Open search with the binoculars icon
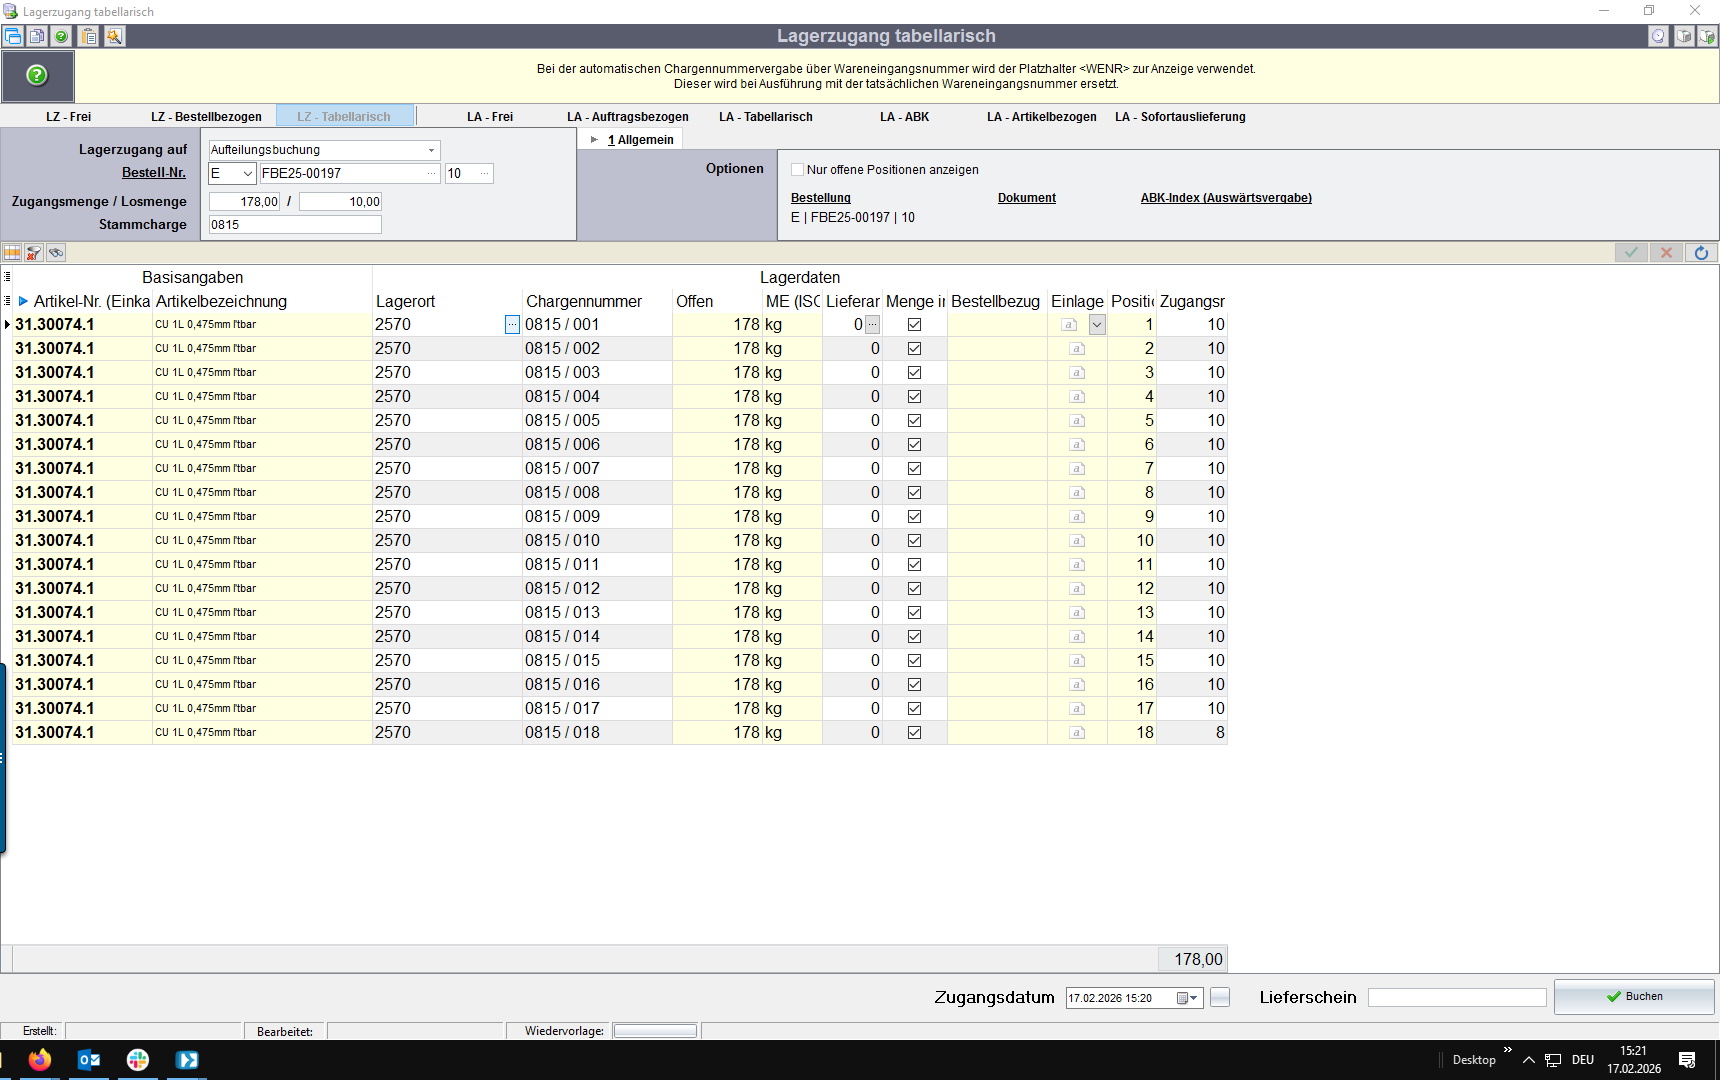Screen dimensions: 1720x1080 56,253
